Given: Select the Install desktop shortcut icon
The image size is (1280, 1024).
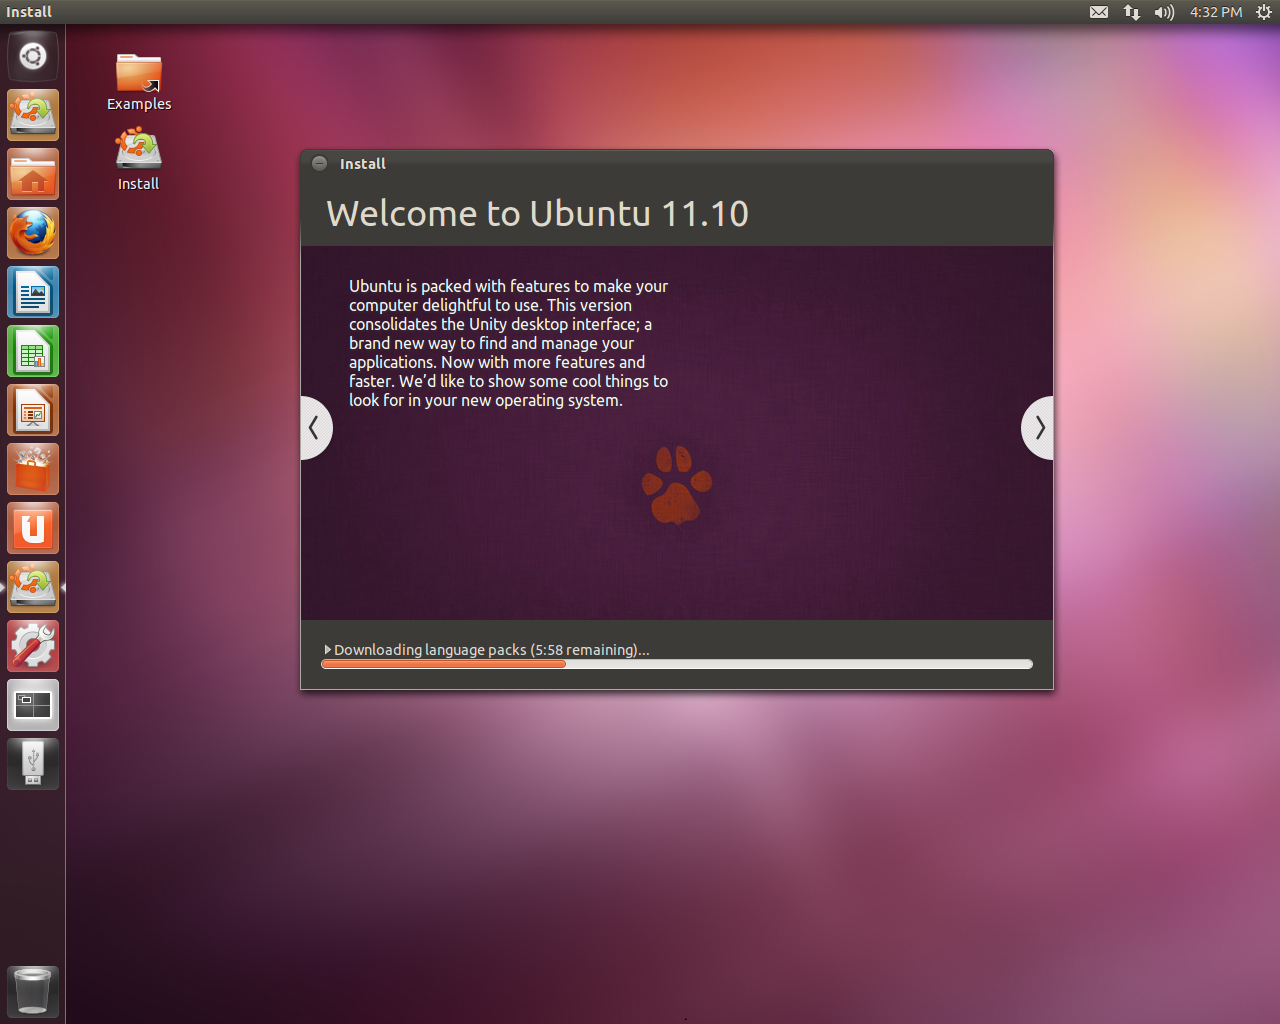Looking at the screenshot, I should [x=138, y=160].
